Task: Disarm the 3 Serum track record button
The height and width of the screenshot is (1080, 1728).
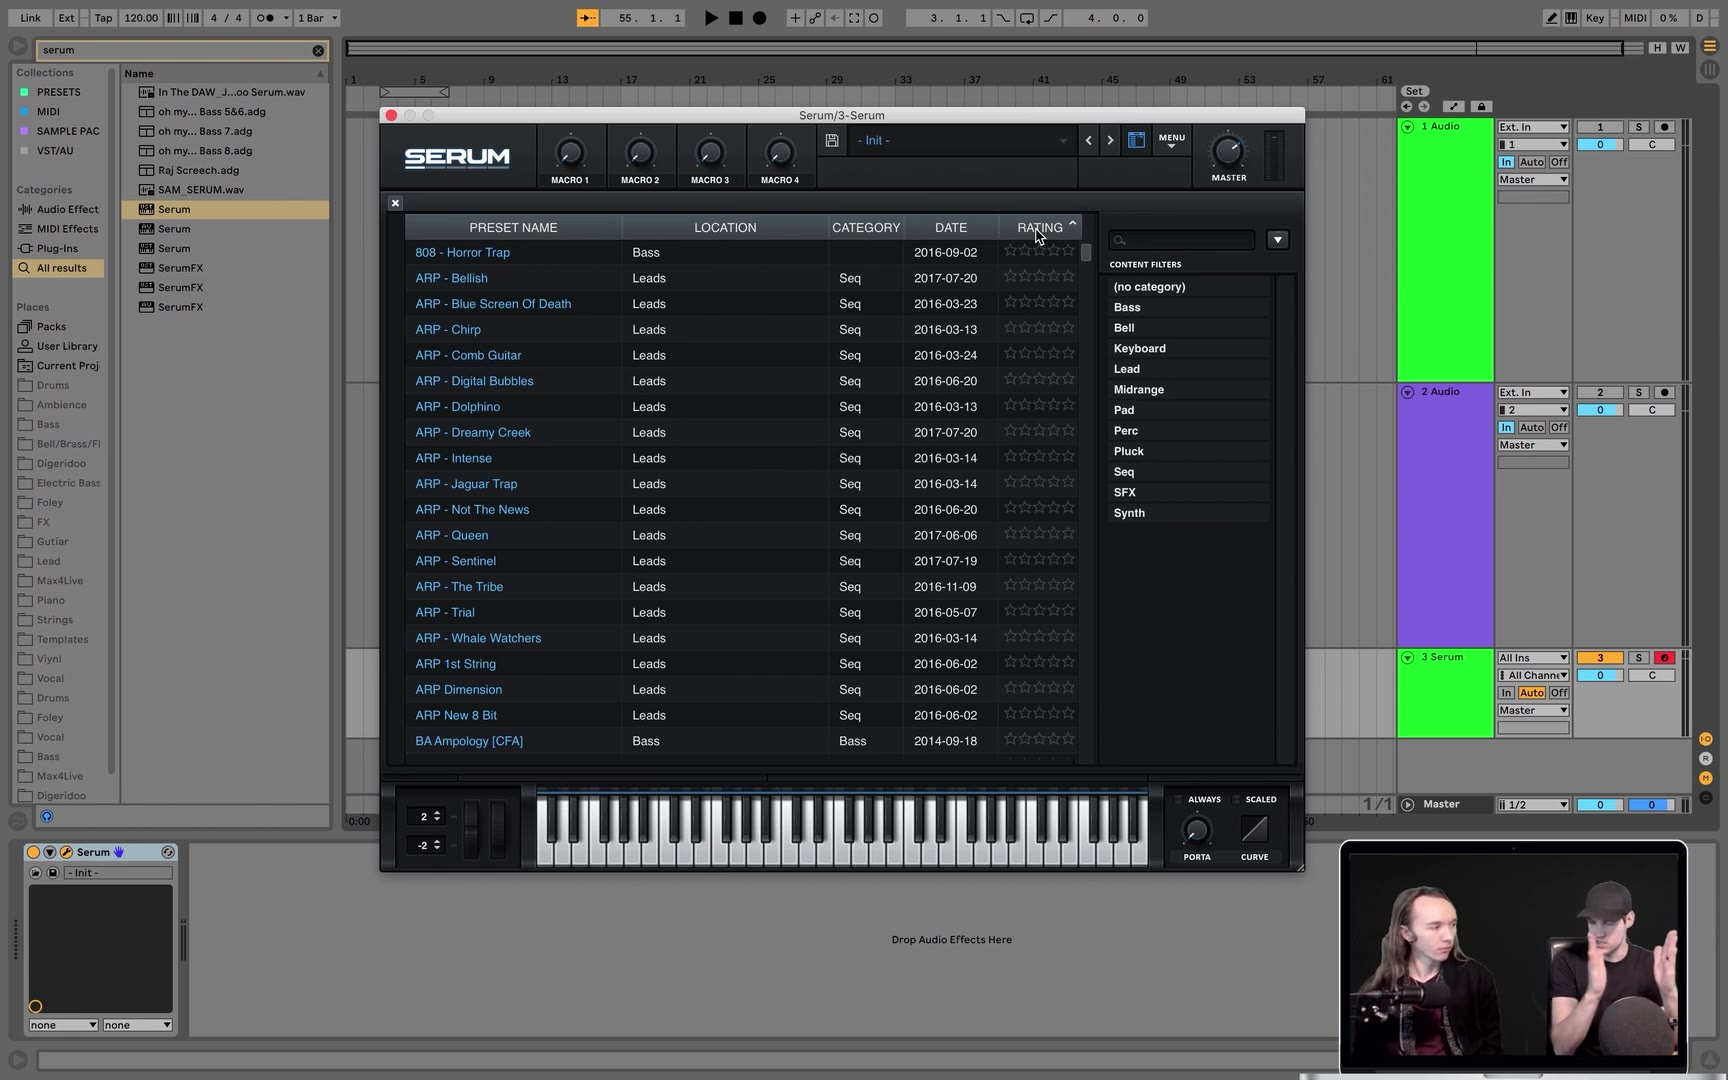Action: pos(1665,658)
